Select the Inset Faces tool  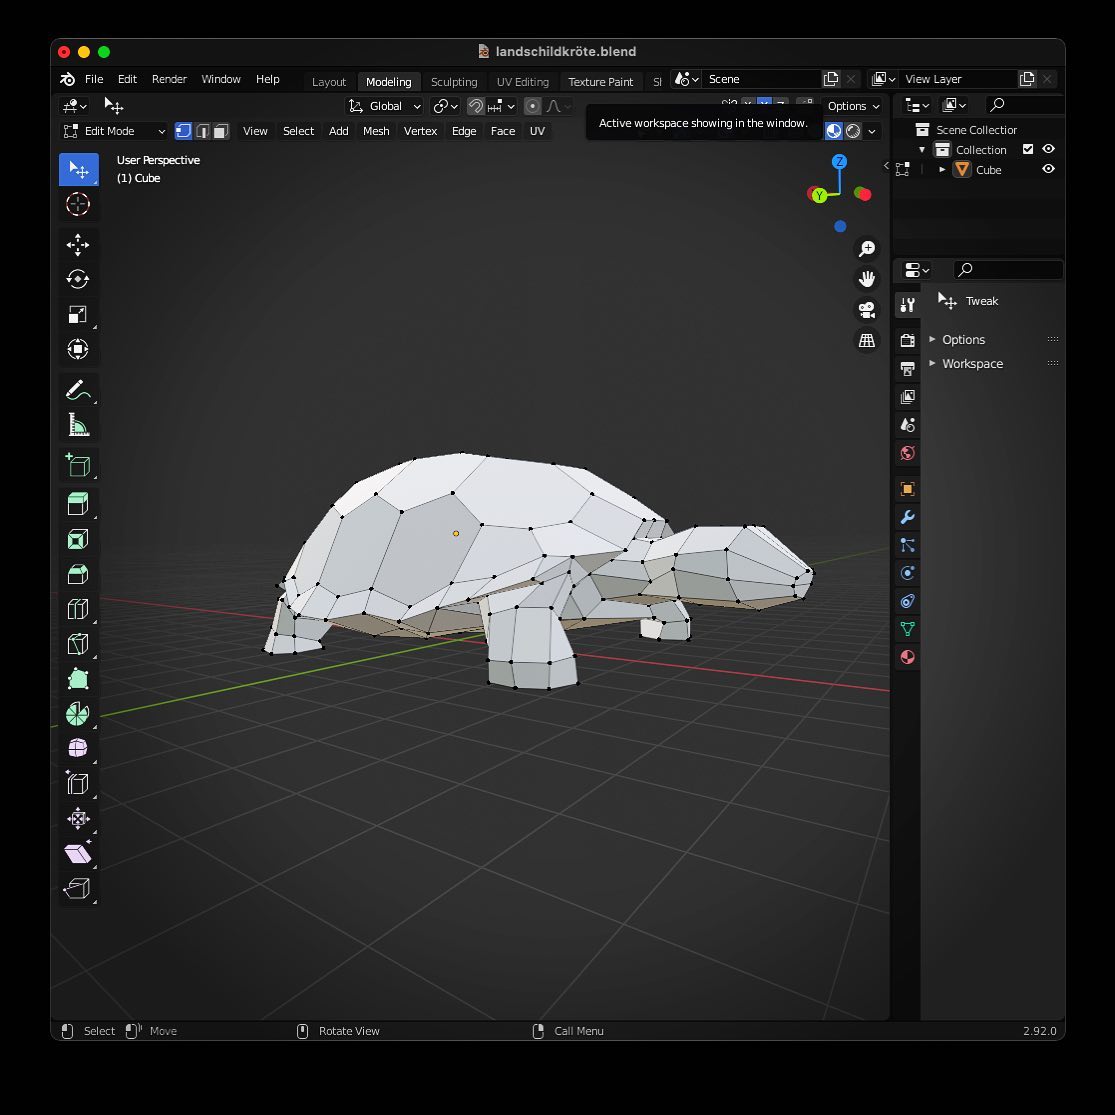pyautogui.click(x=78, y=539)
